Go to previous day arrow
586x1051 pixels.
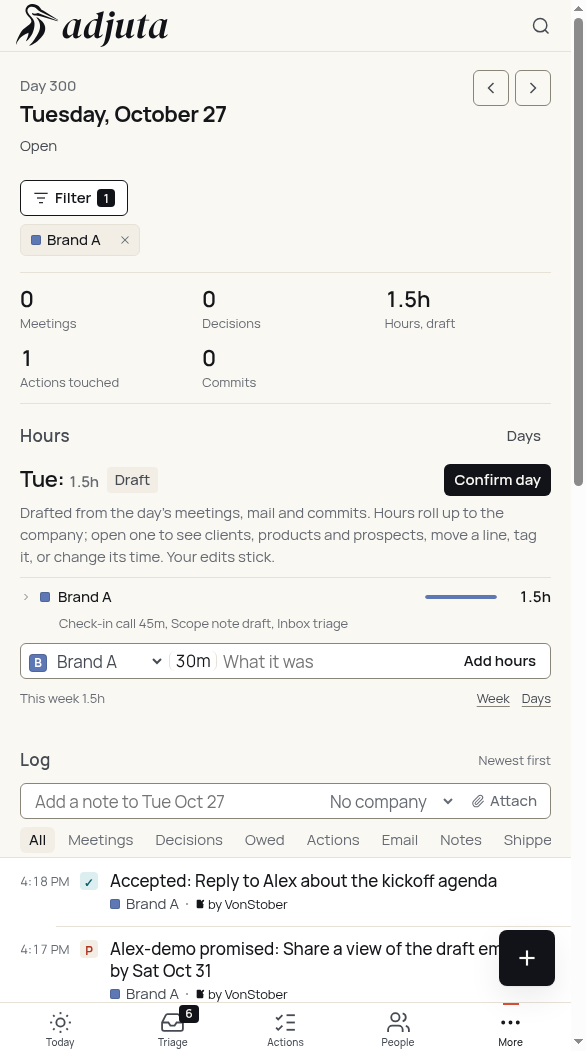[491, 88]
